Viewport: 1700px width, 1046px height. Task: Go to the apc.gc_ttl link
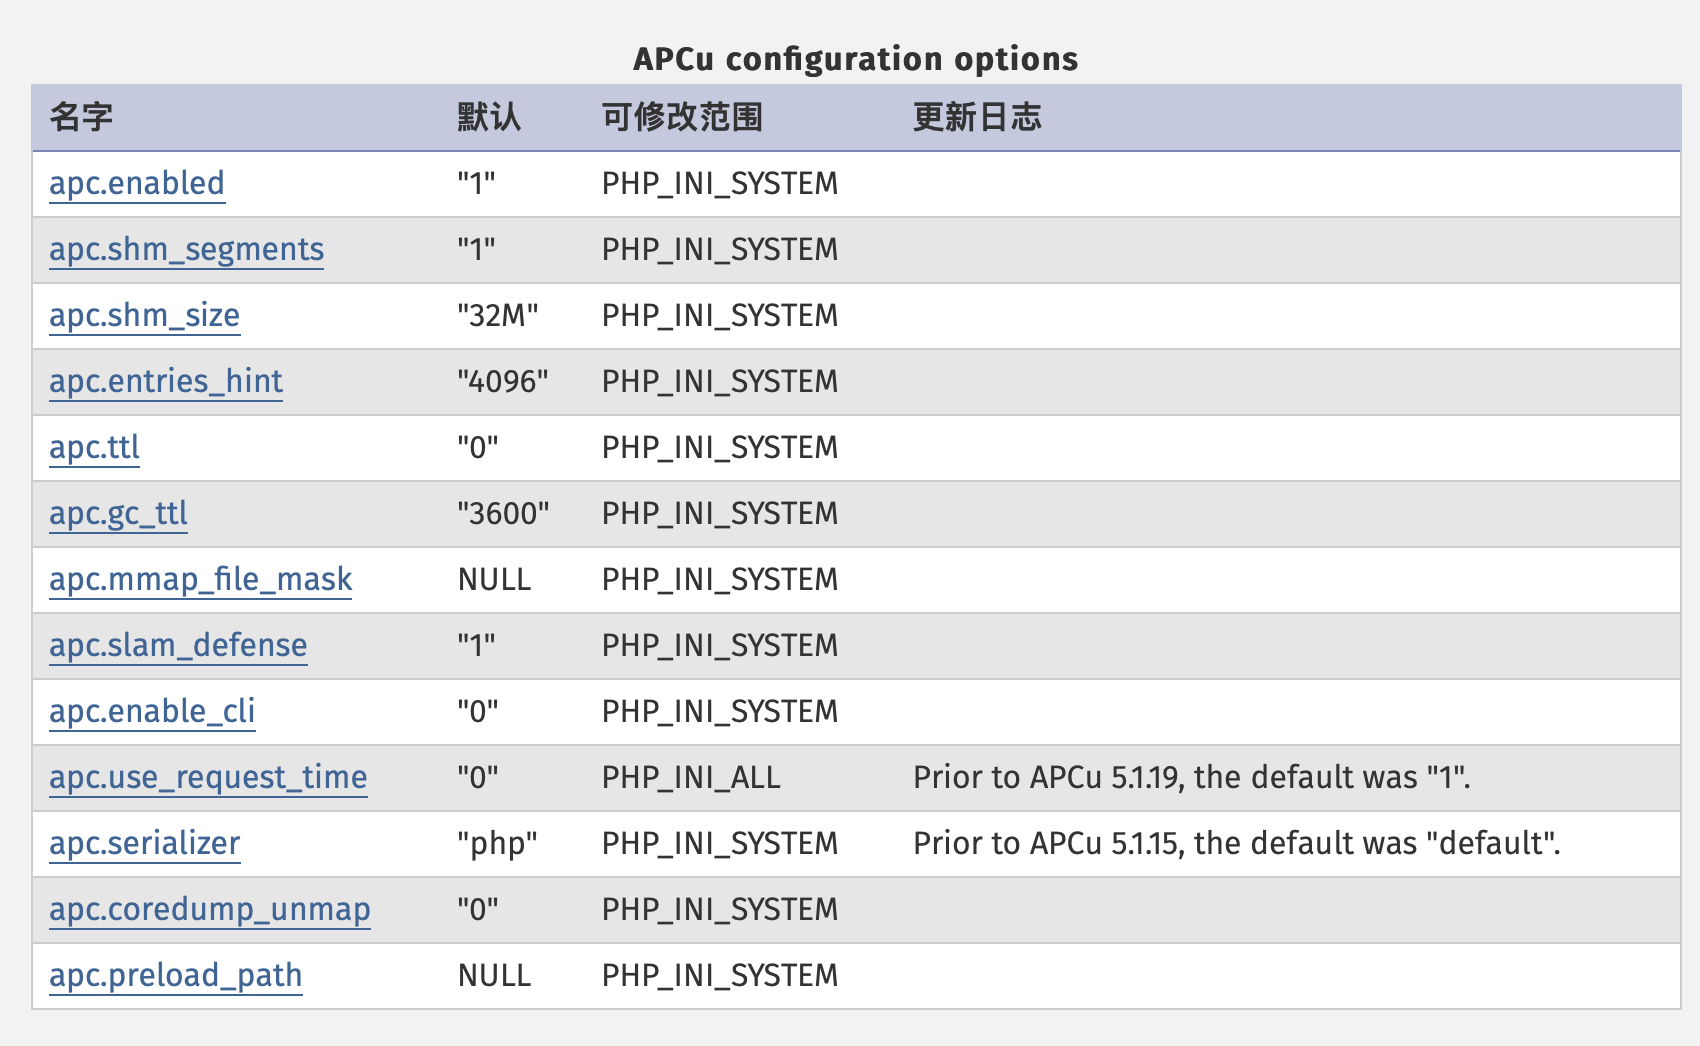118,514
